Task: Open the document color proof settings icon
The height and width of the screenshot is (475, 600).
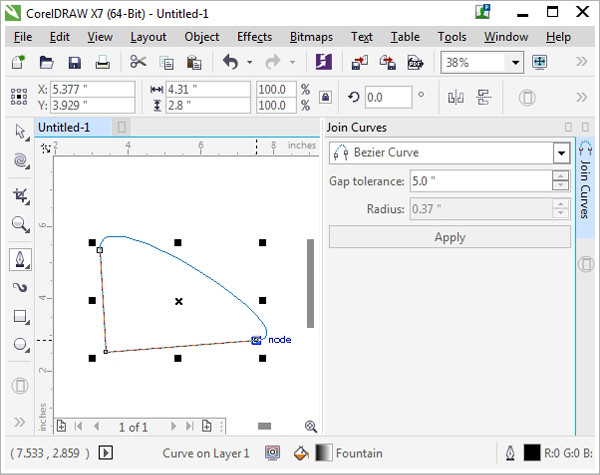Action: click(x=272, y=453)
